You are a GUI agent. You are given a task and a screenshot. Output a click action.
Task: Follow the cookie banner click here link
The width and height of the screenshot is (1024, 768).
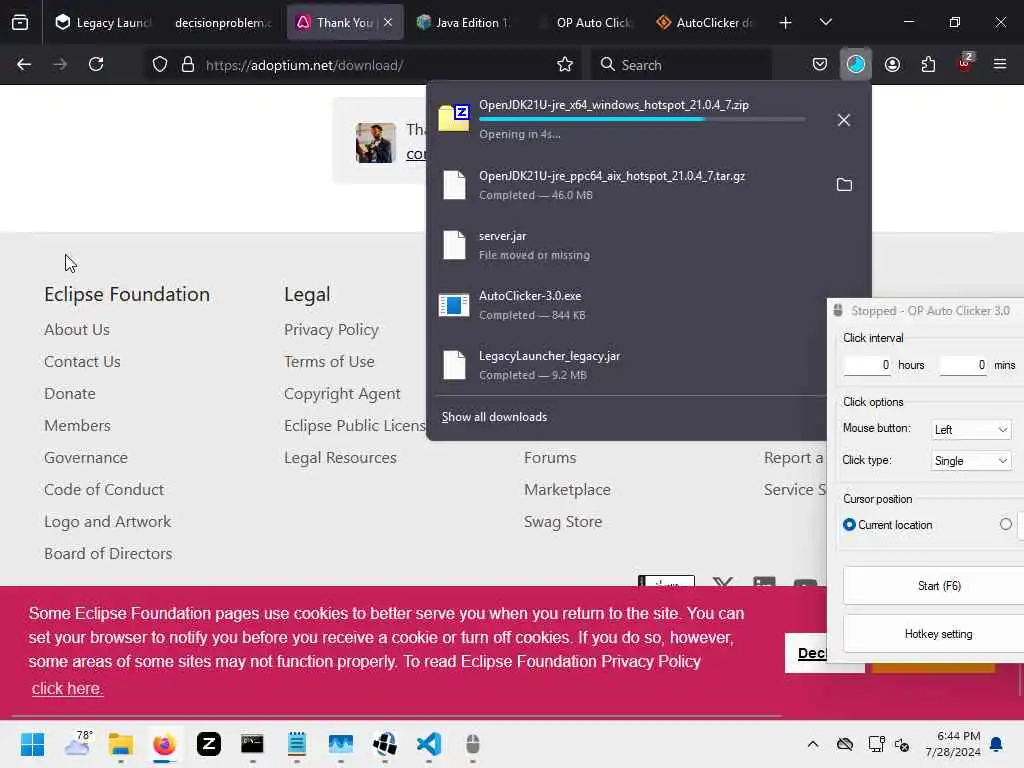point(67,688)
